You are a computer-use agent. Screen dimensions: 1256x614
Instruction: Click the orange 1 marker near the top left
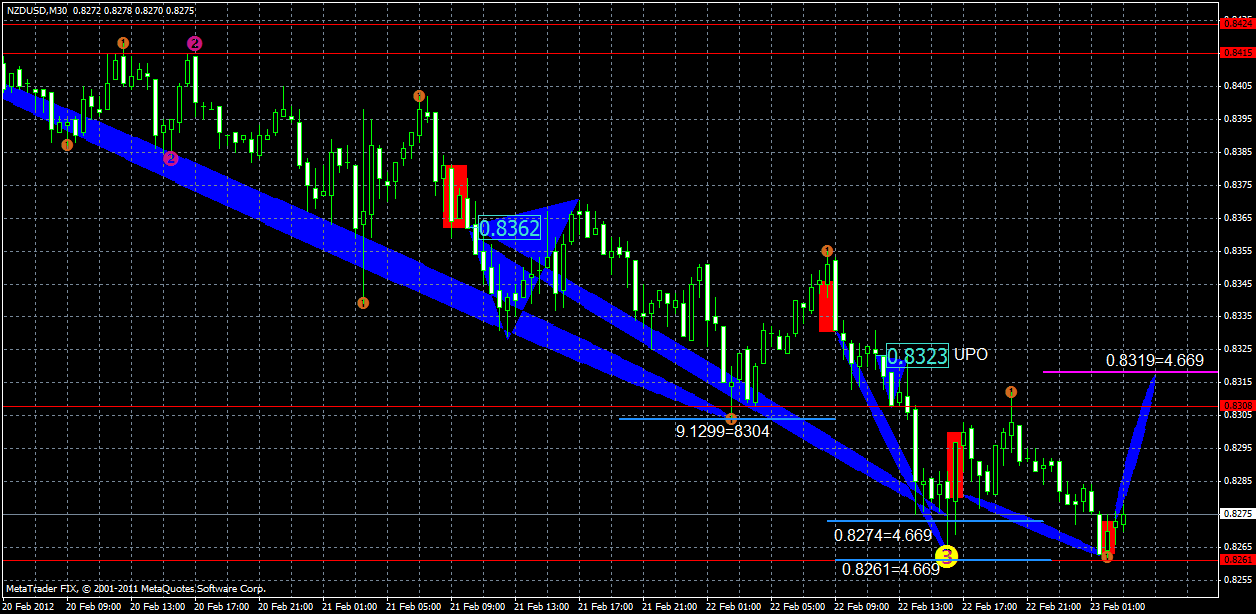tap(123, 42)
